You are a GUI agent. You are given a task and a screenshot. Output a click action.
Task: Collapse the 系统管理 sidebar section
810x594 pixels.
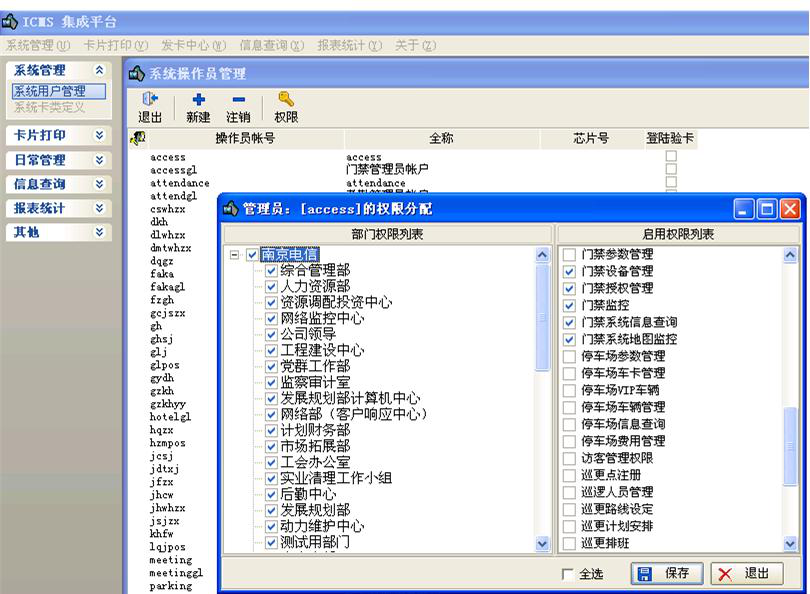tap(98, 70)
